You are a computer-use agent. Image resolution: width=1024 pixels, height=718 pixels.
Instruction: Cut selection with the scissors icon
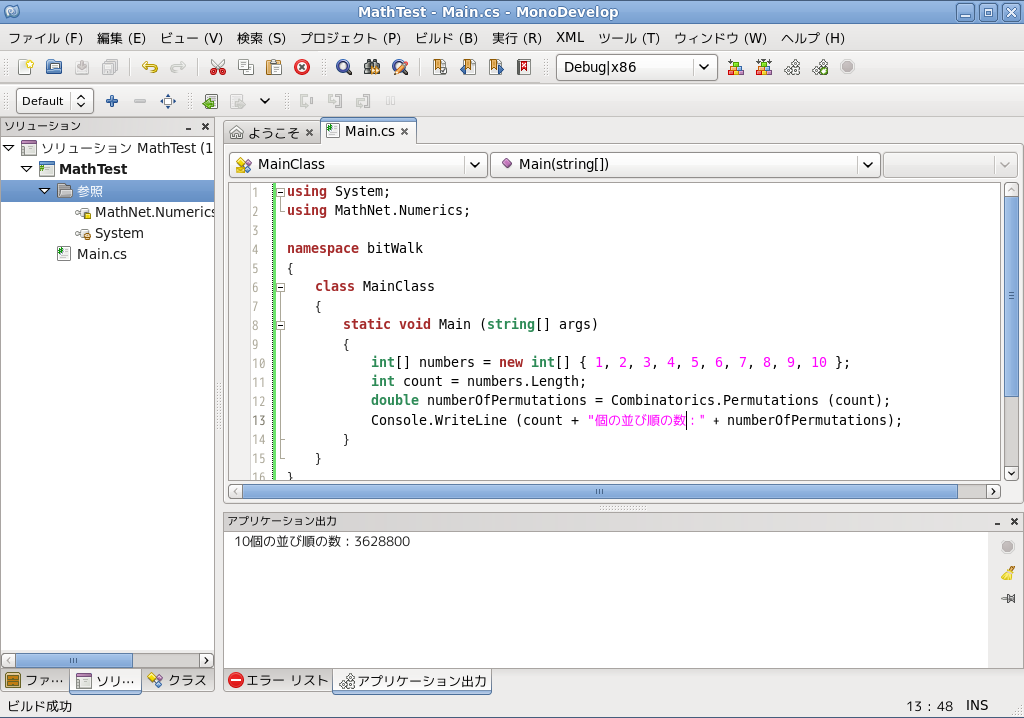click(217, 67)
